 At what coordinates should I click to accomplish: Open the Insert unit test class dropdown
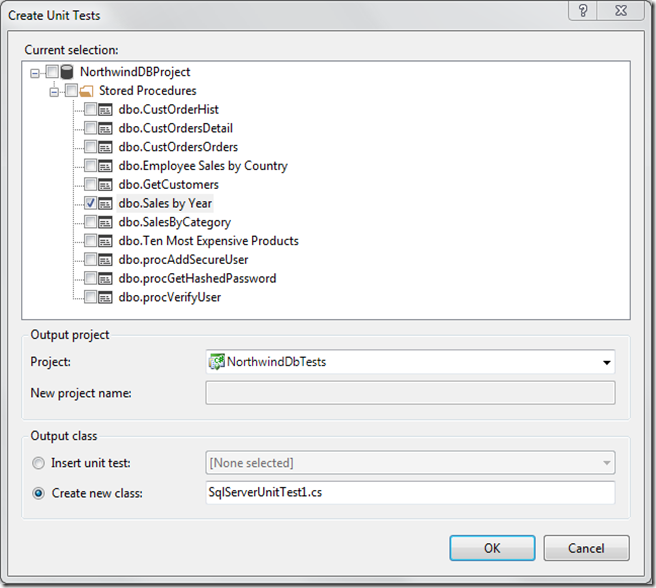pyautogui.click(x=606, y=463)
